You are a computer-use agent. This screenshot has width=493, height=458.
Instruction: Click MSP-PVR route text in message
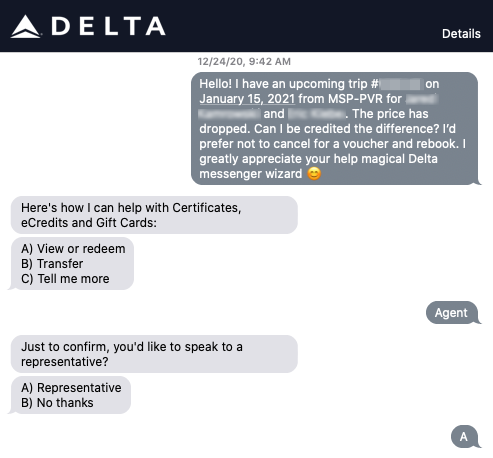(x=355, y=99)
